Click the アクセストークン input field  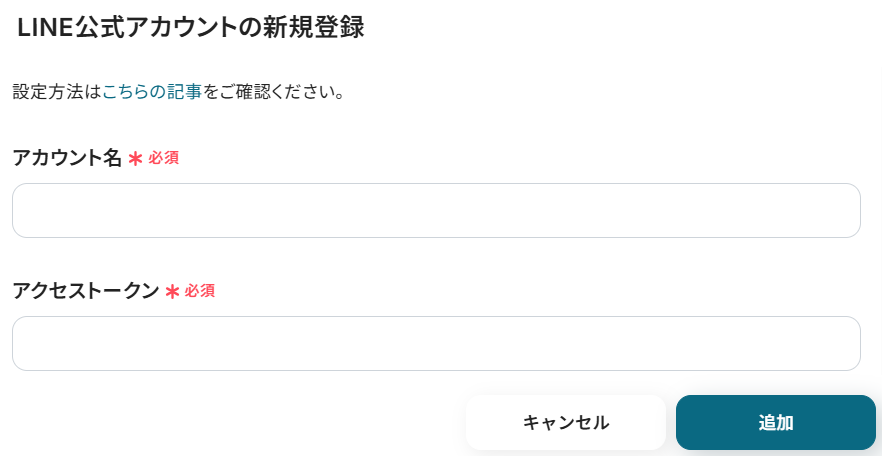[x=436, y=343]
